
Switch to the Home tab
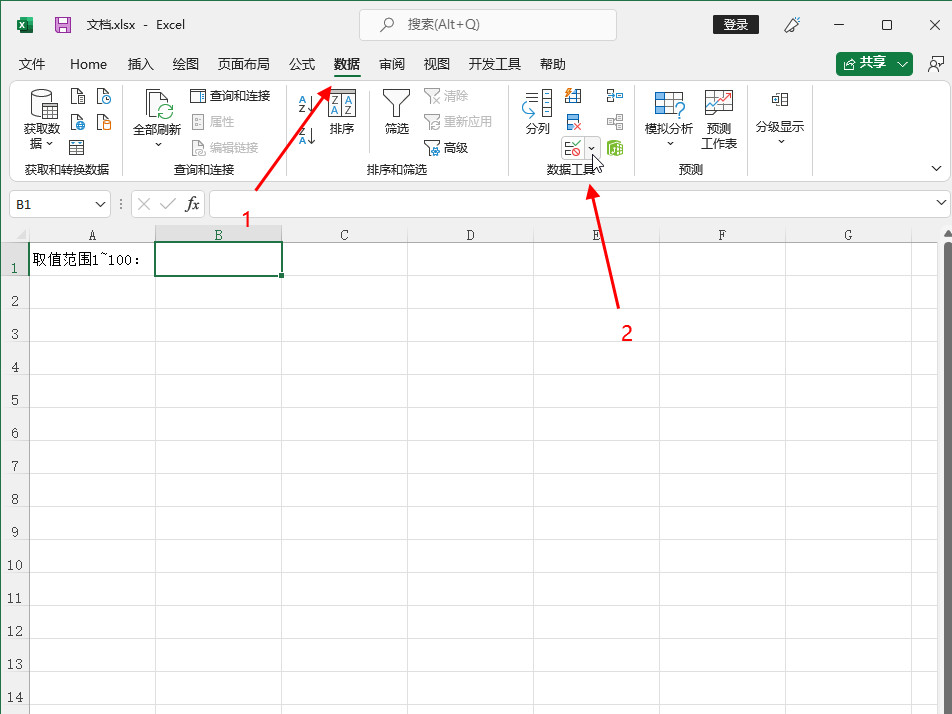pos(88,64)
